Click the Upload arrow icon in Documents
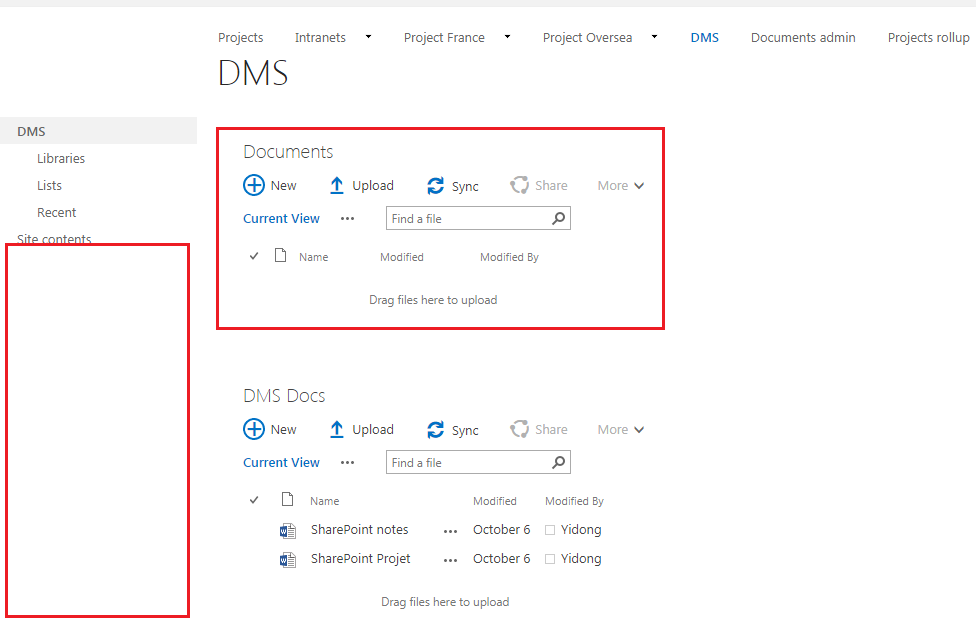 [337, 186]
